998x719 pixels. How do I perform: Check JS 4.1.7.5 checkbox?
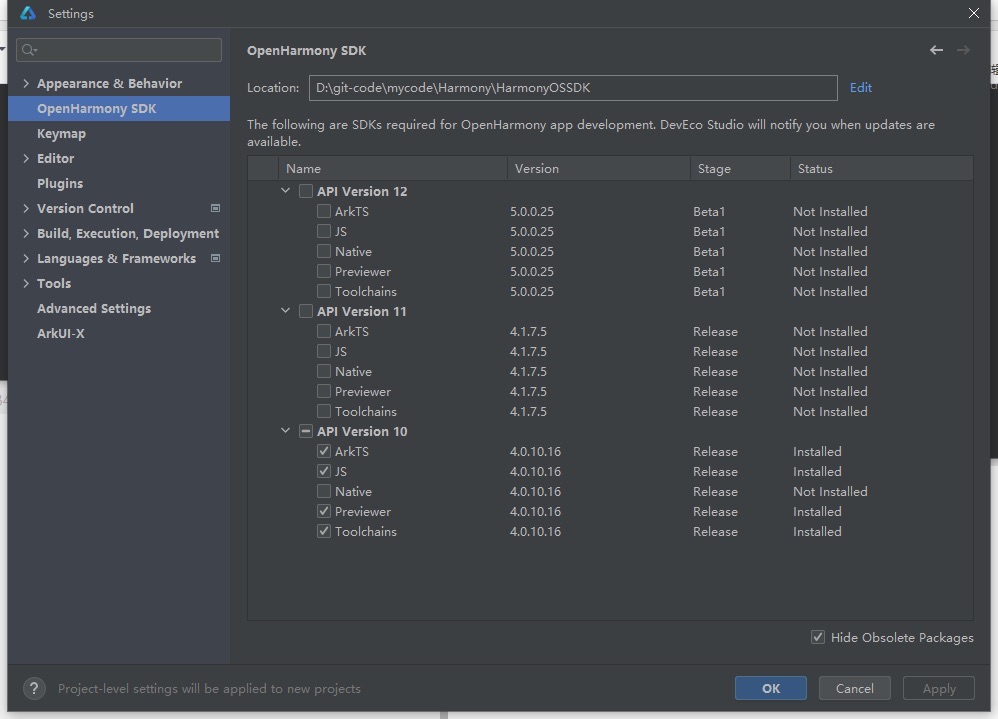(324, 351)
